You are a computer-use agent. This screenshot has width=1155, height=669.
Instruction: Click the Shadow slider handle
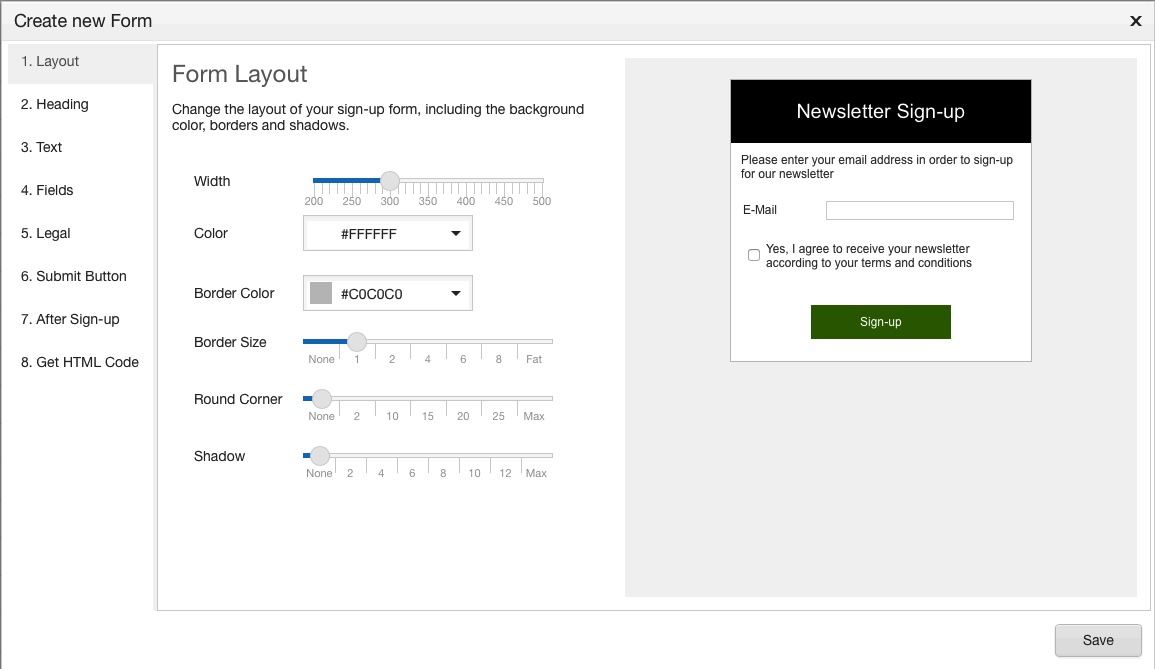pos(320,455)
